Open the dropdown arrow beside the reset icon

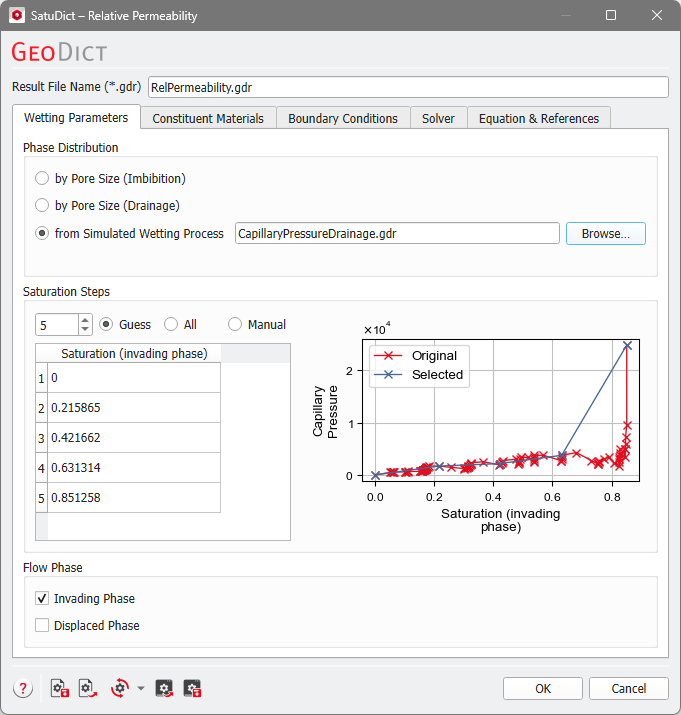coord(141,688)
